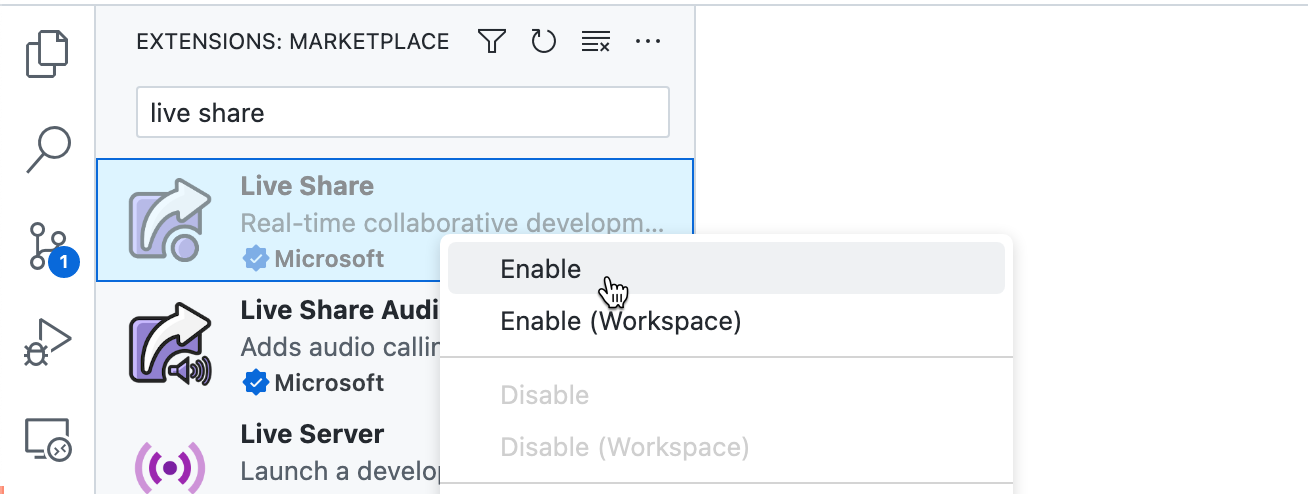
Task: Refresh the extensions marketplace list
Action: [x=543, y=41]
